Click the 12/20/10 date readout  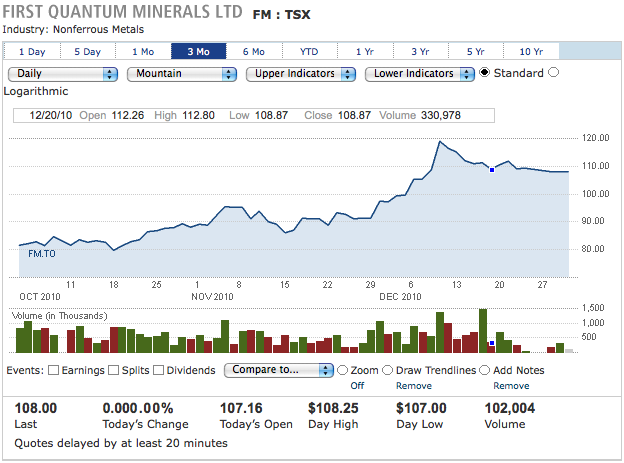(51, 115)
